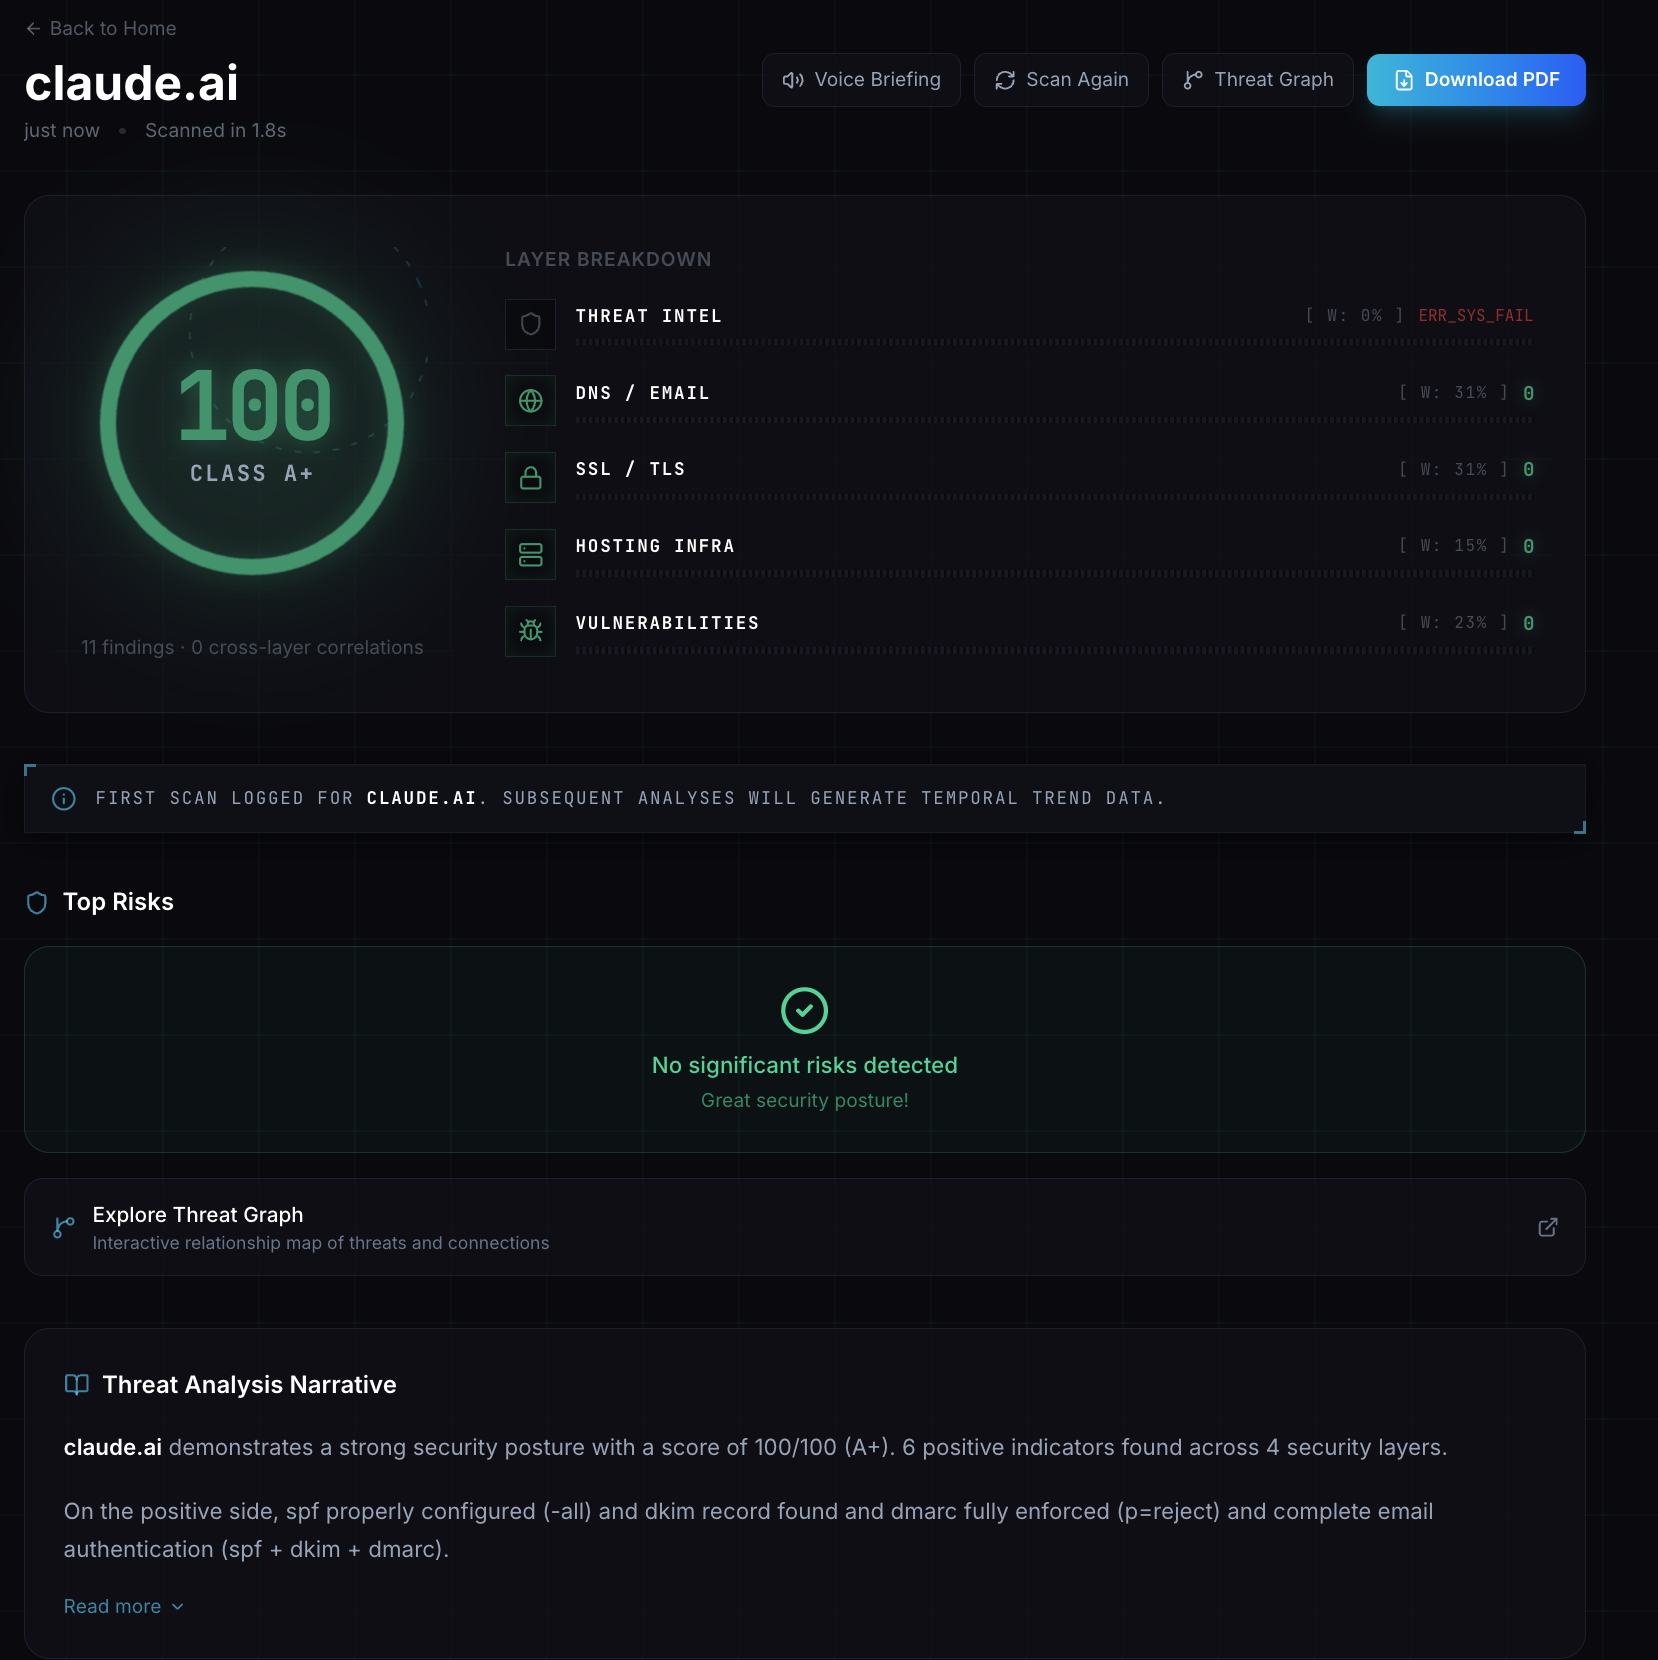The image size is (1658, 1660).
Task: Select the SSL / TLS layer label
Action: pos(630,469)
